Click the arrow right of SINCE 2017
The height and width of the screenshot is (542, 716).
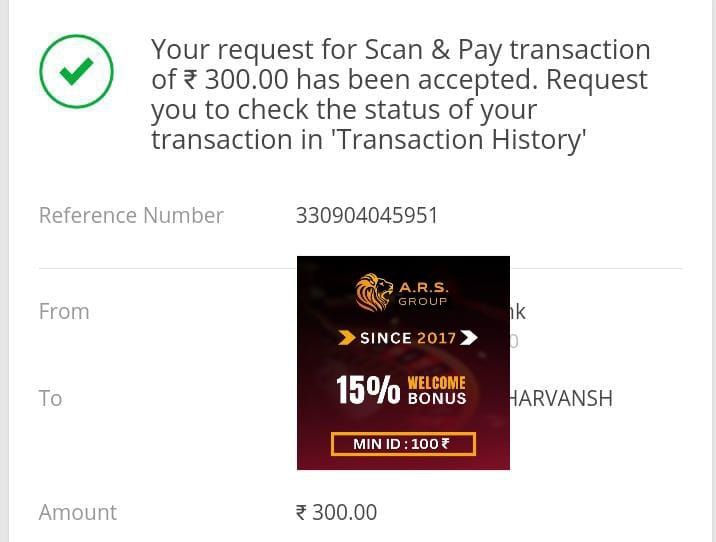[469, 338]
